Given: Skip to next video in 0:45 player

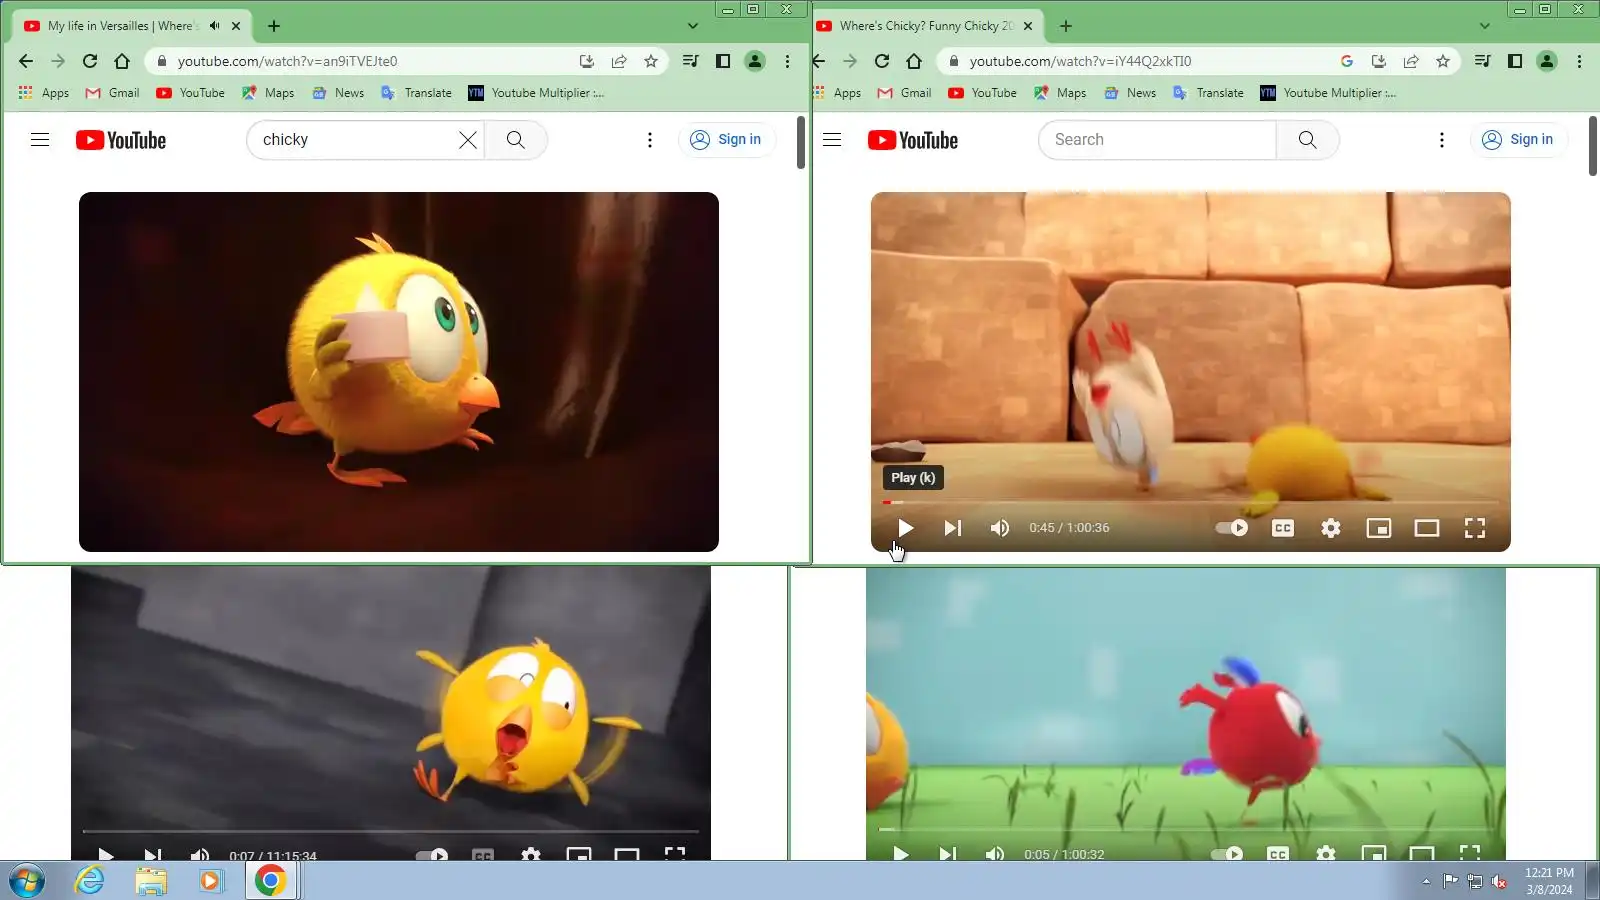Looking at the screenshot, I should pyautogui.click(x=952, y=528).
